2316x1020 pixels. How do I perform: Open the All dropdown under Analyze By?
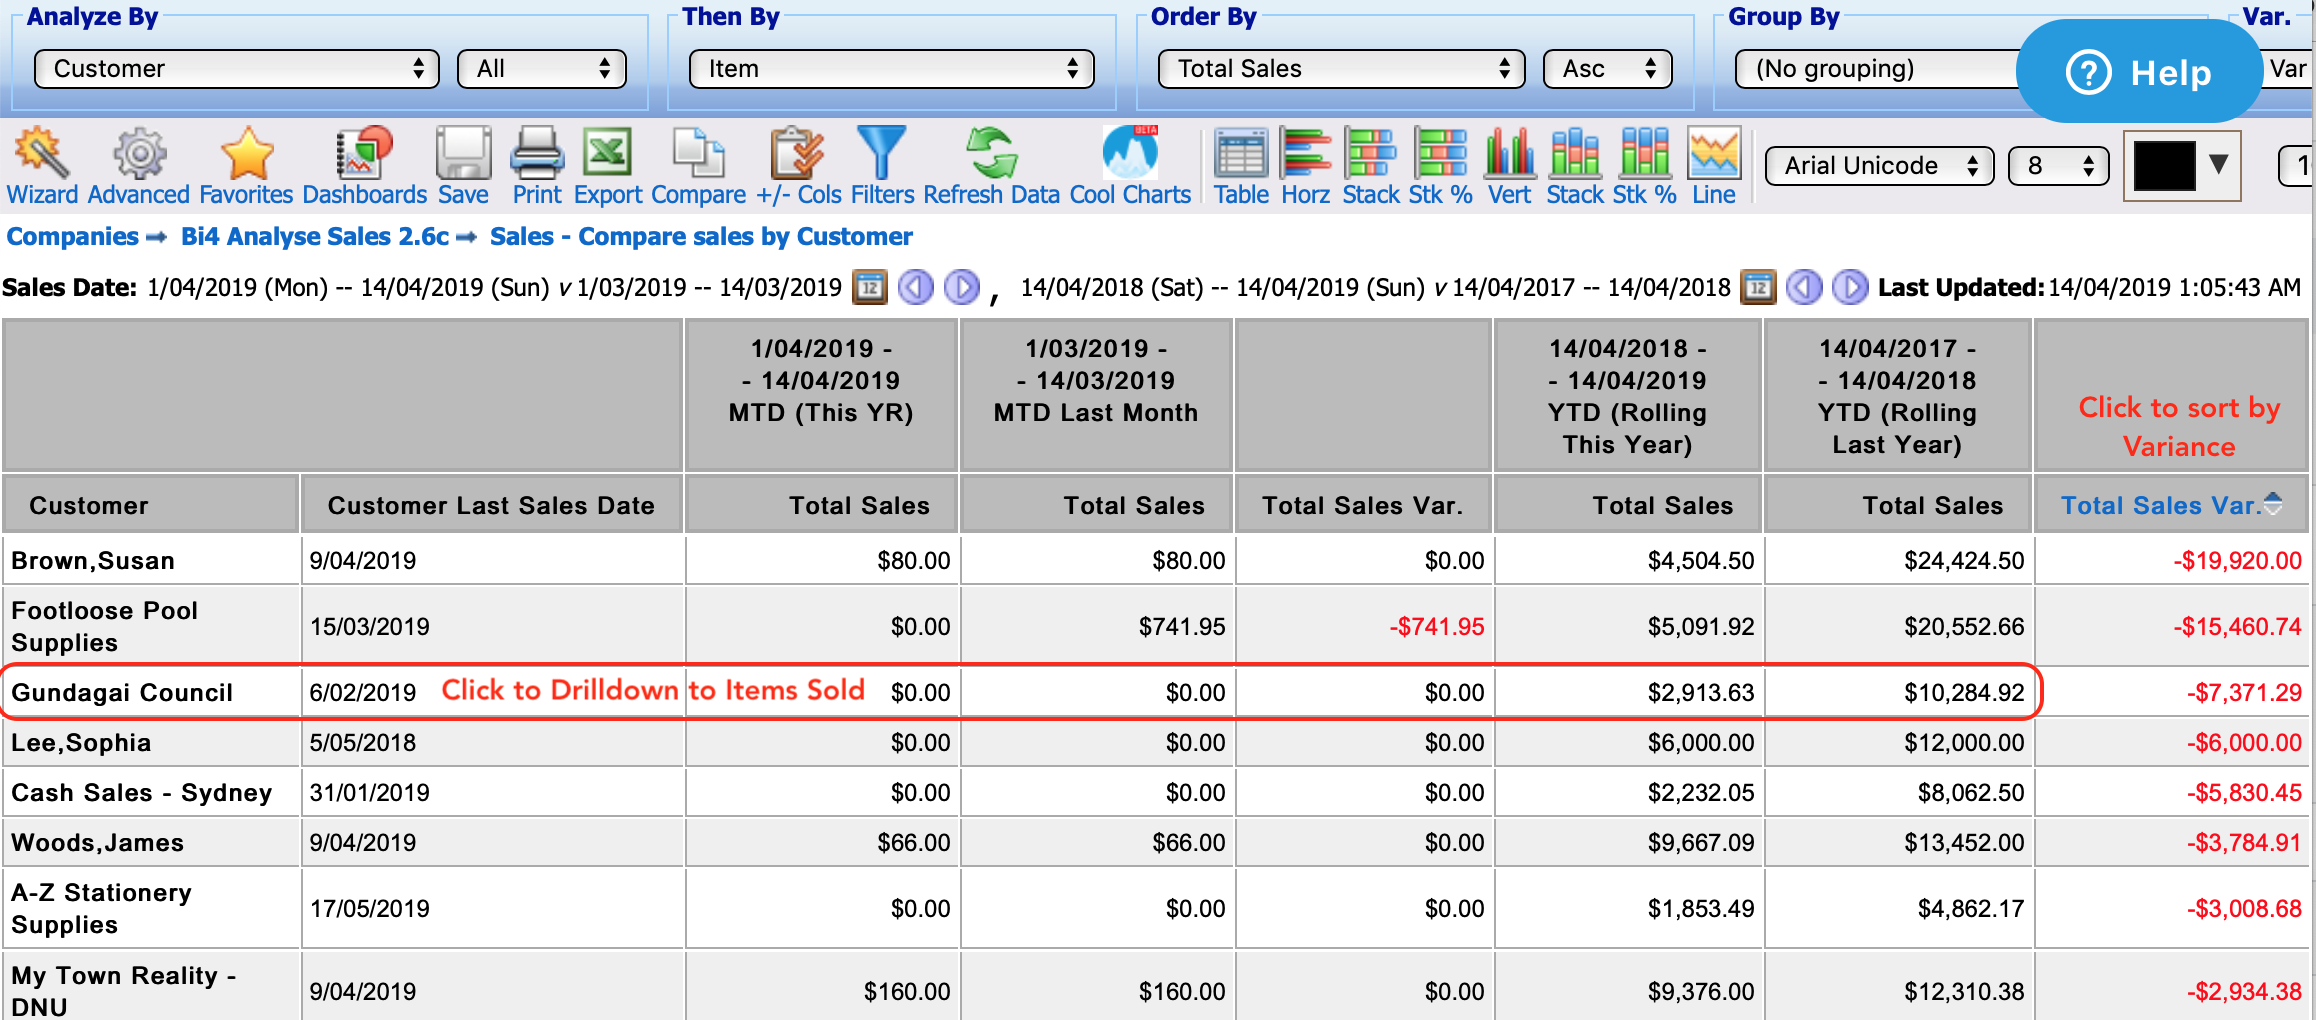[x=542, y=69]
